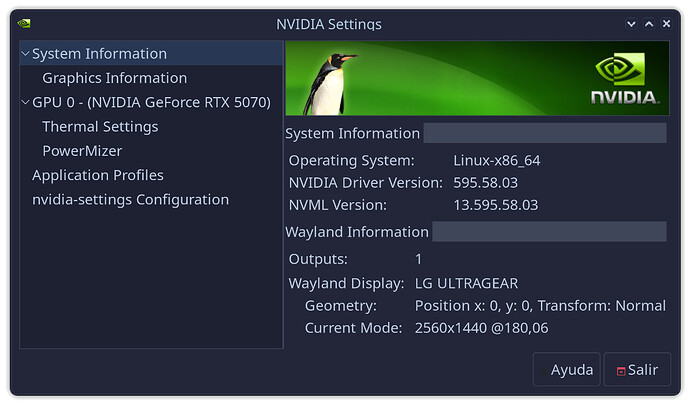
Task: Click the NVIDIA Settings window title
Action: tap(329, 24)
